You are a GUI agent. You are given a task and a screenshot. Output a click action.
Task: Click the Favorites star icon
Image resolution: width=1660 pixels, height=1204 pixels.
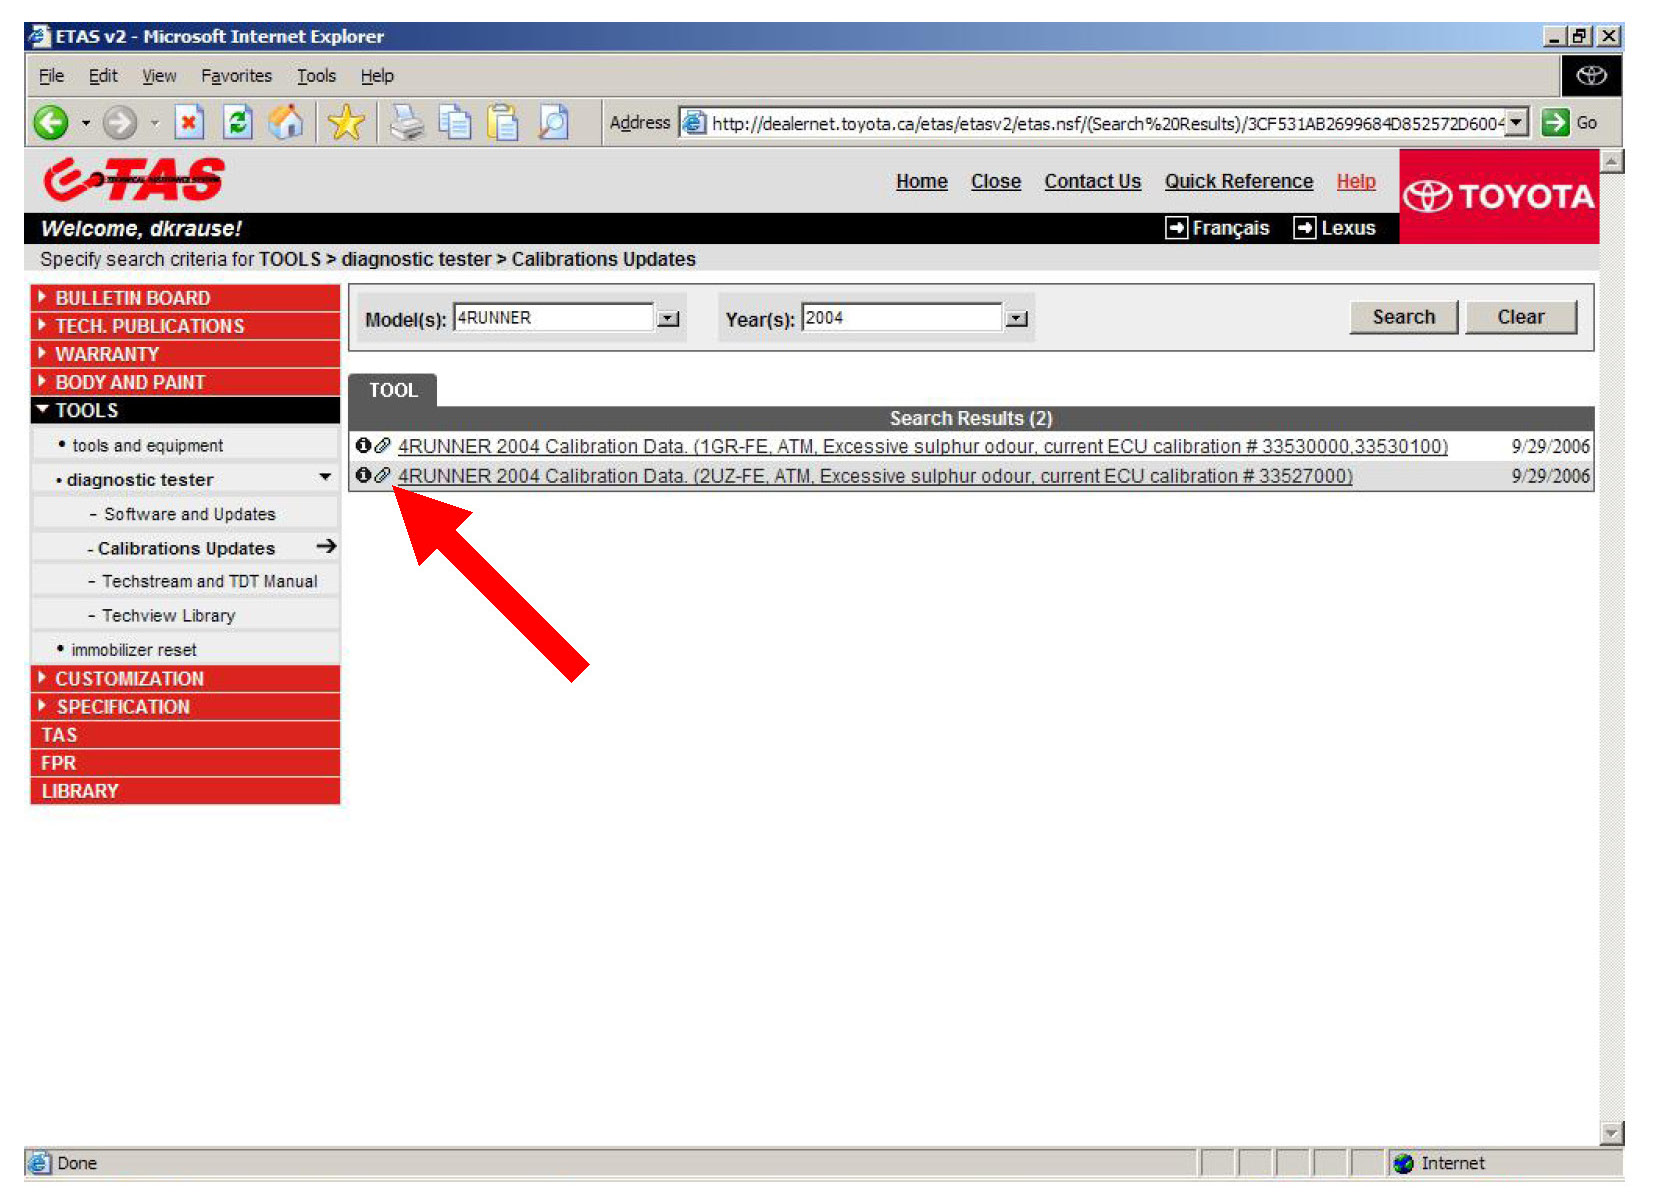click(346, 123)
